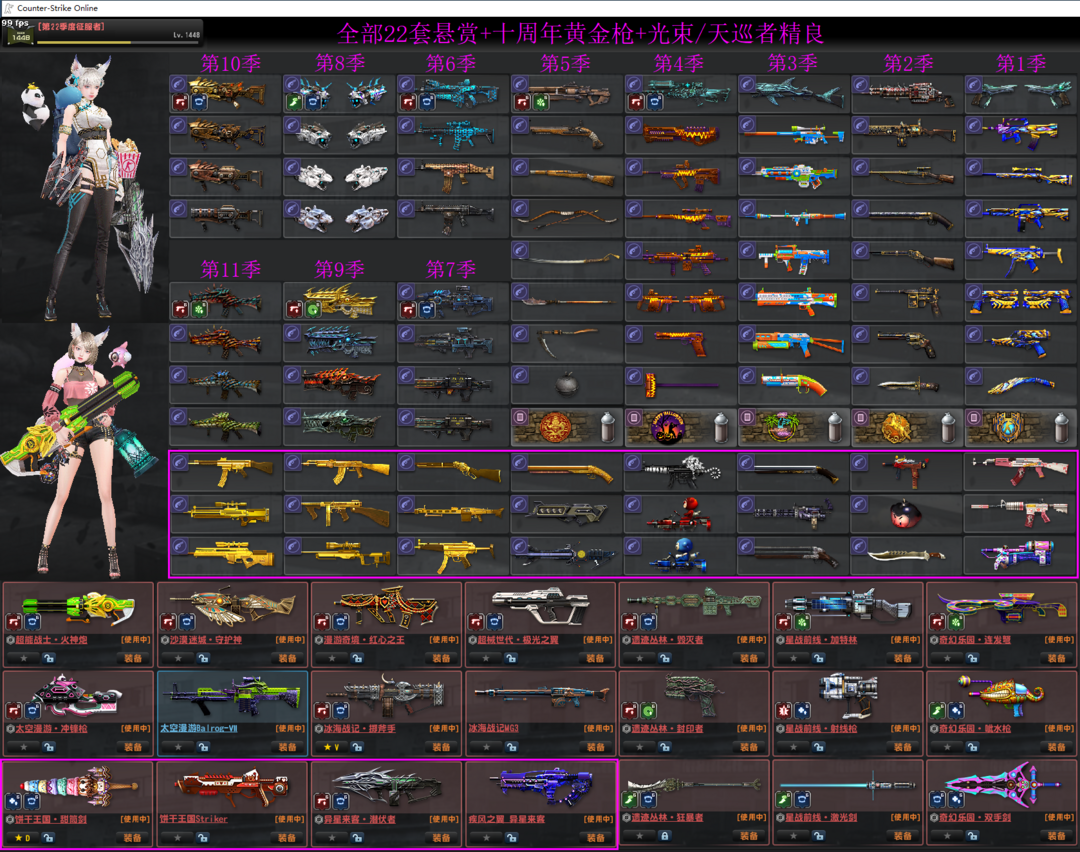
Task: Click 装备 button on 疾风之翼 异星来客 card
Action: pyautogui.click(x=596, y=838)
